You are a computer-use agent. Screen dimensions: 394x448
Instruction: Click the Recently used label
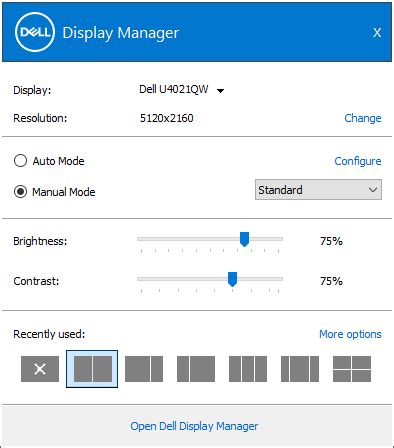coord(49,334)
